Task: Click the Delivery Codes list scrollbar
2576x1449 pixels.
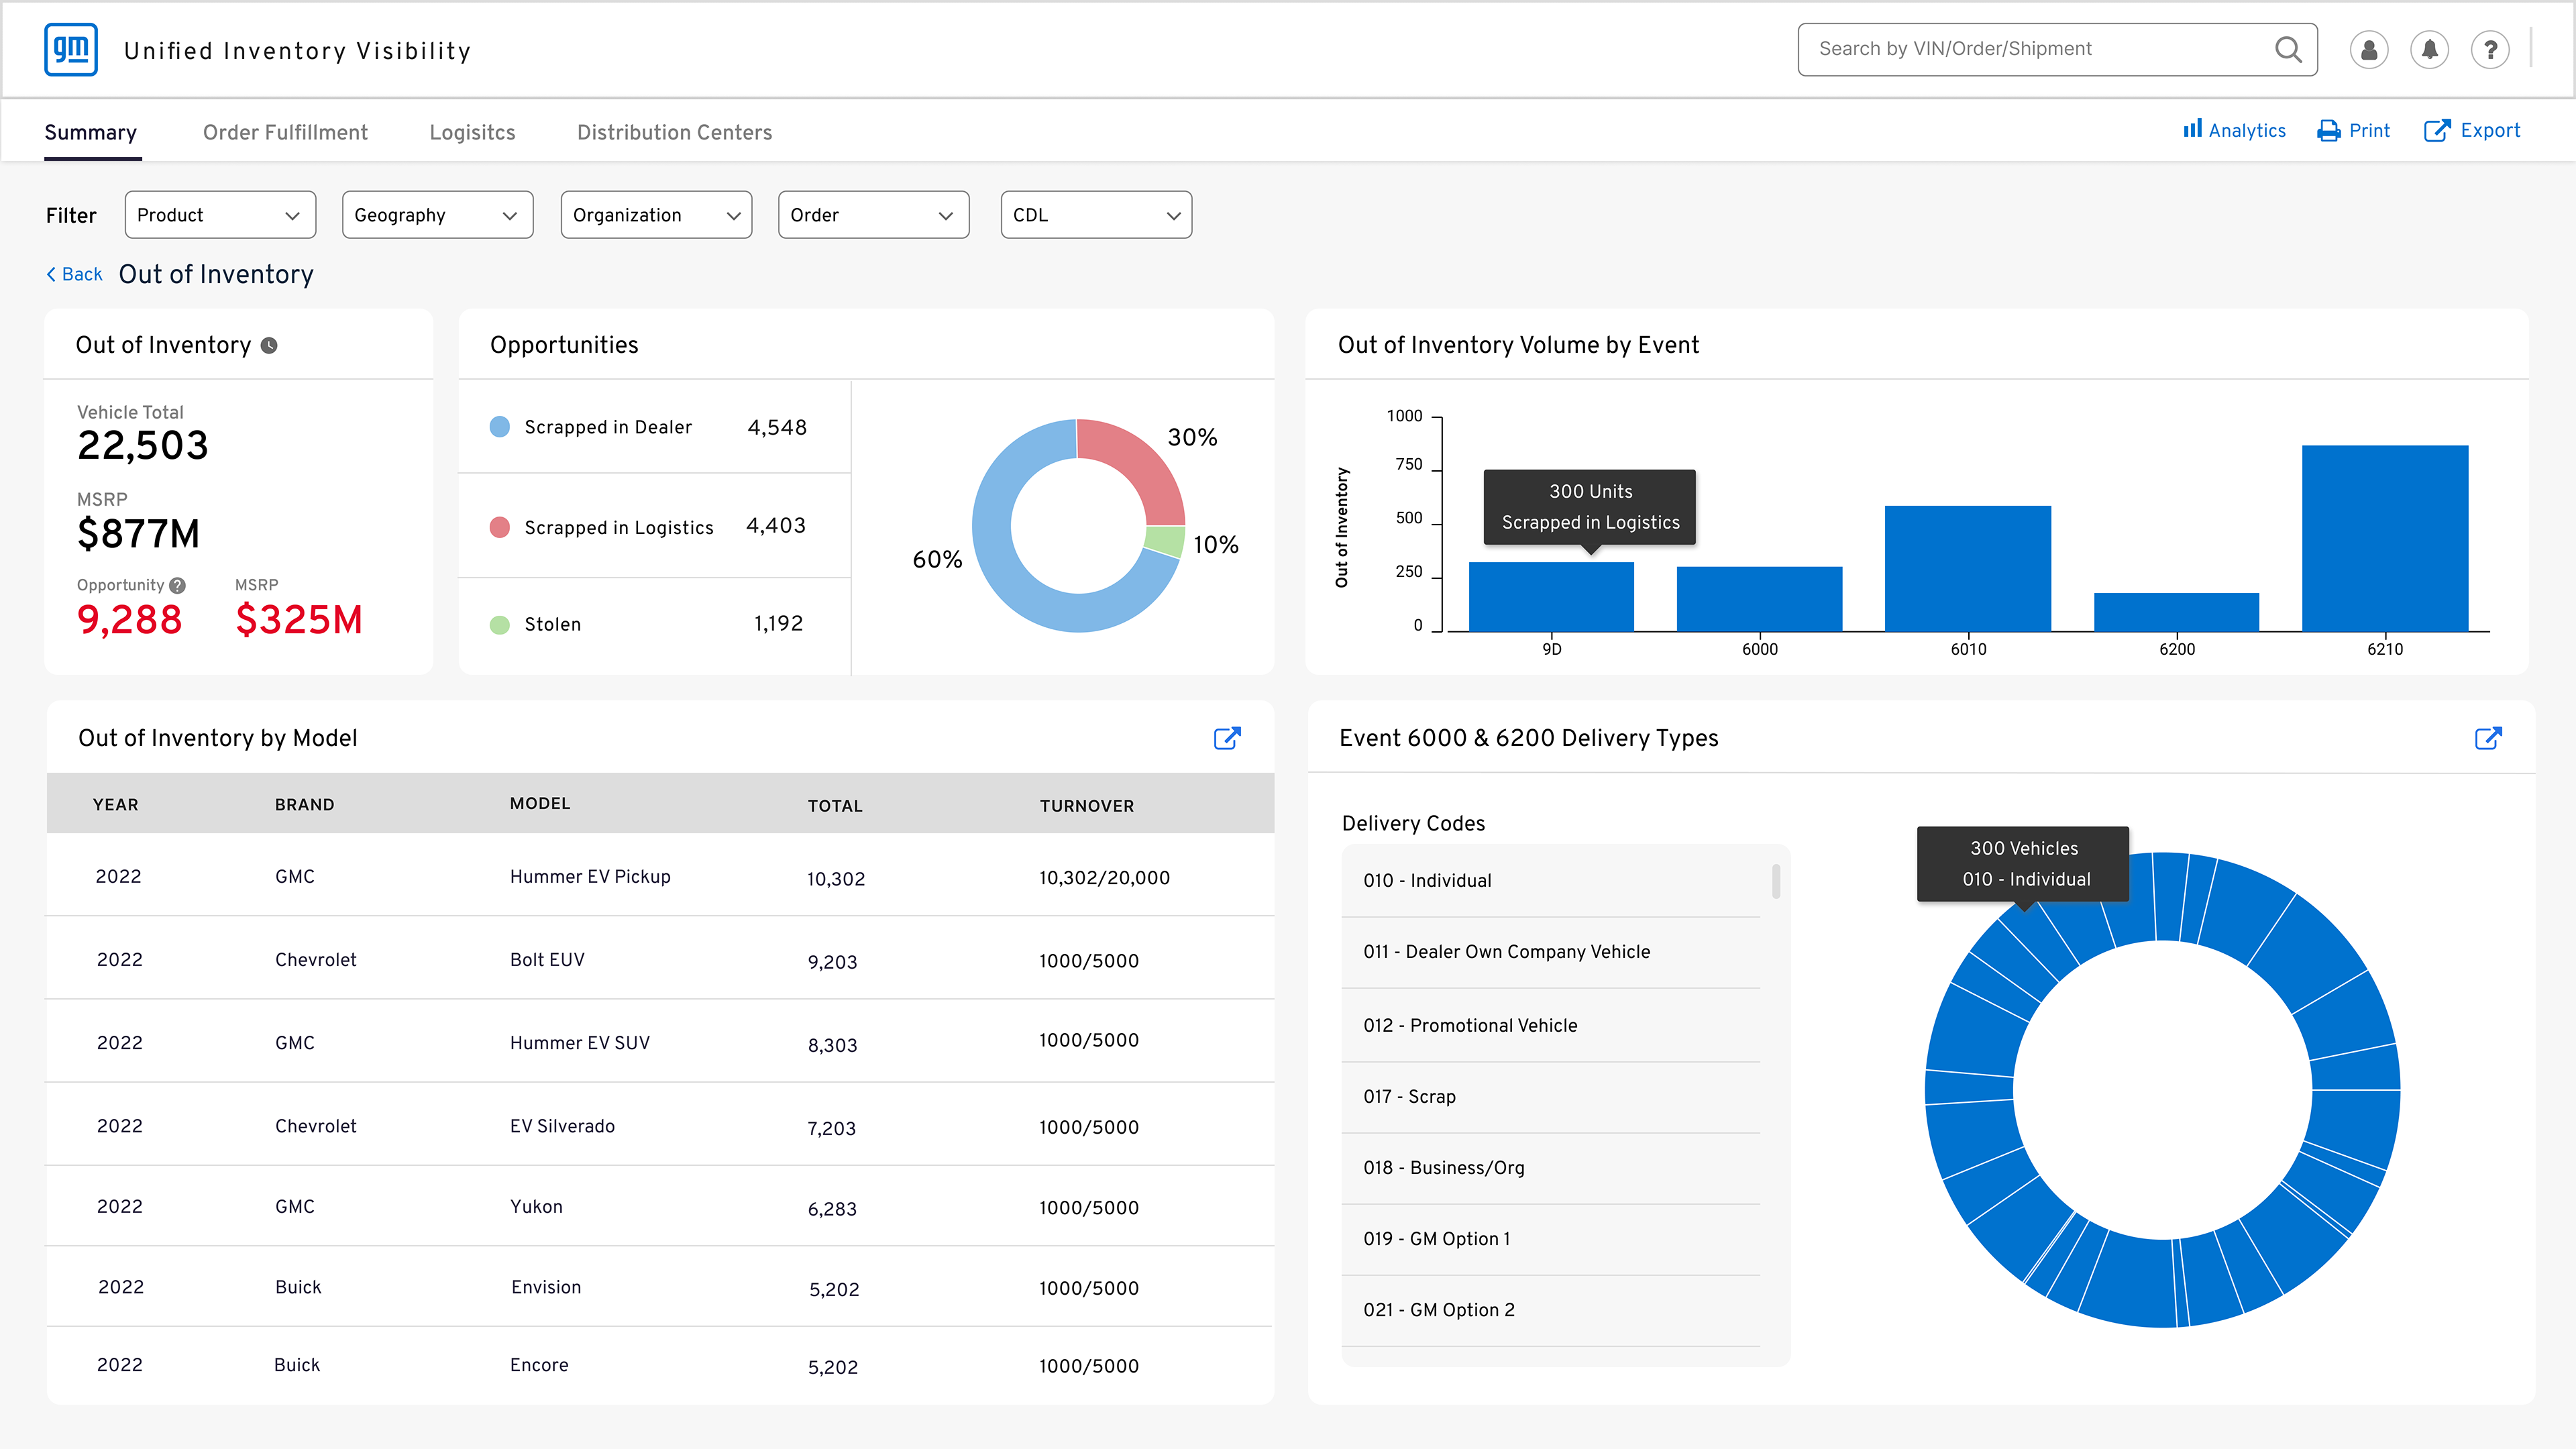Action: coord(1776,881)
